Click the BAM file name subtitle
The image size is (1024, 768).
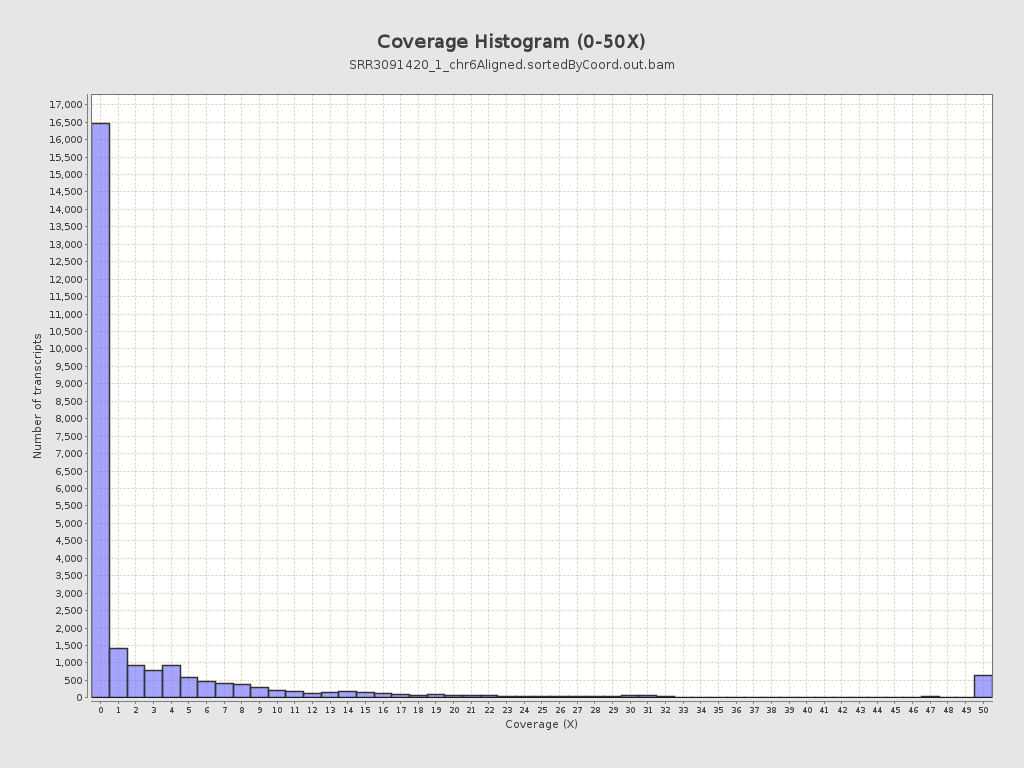coord(511,65)
